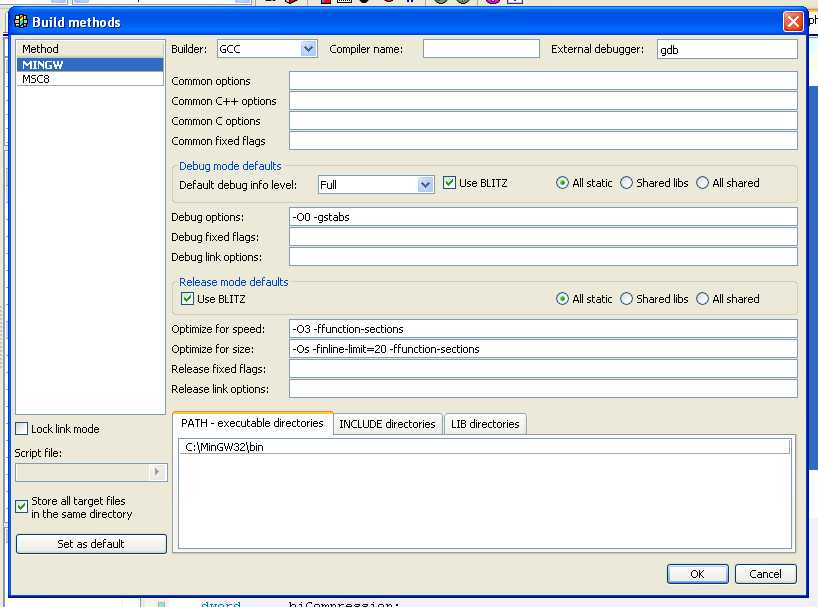Toggle Use BLITZ in Release mode defaults
818x607 pixels.
pos(187,299)
